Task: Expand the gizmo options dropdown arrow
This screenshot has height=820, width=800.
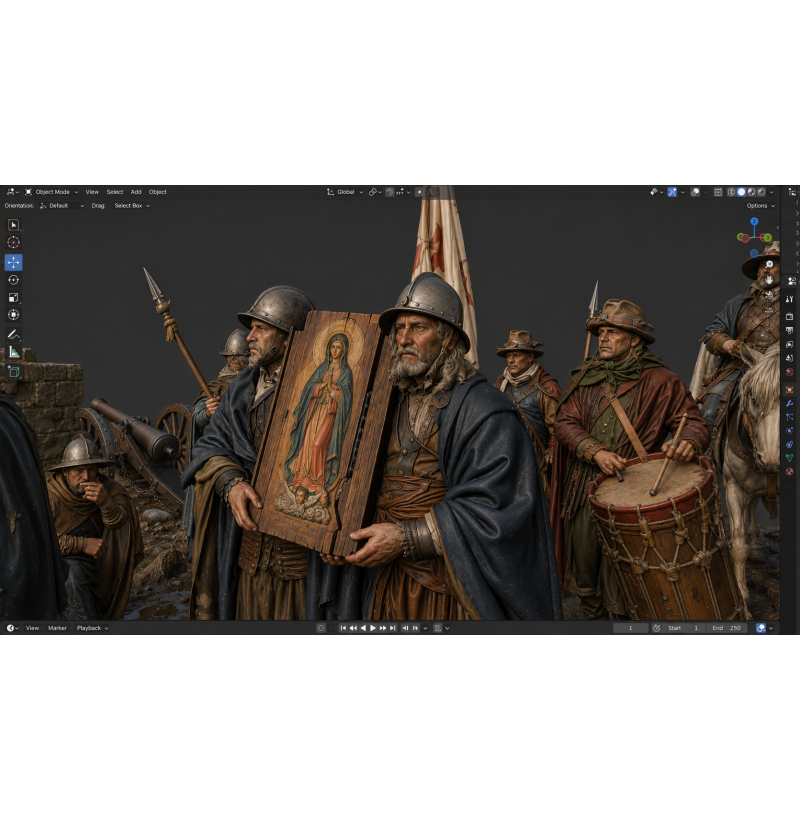Action: (682, 192)
